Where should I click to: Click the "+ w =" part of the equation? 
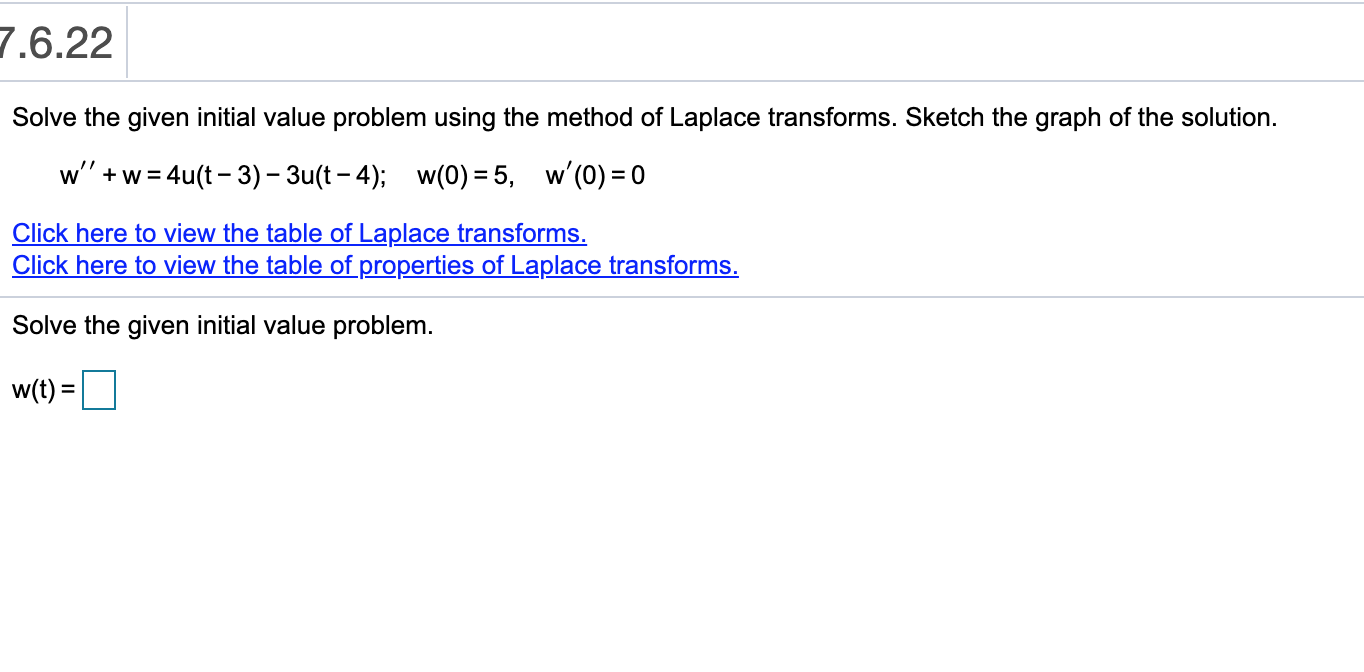point(131,177)
